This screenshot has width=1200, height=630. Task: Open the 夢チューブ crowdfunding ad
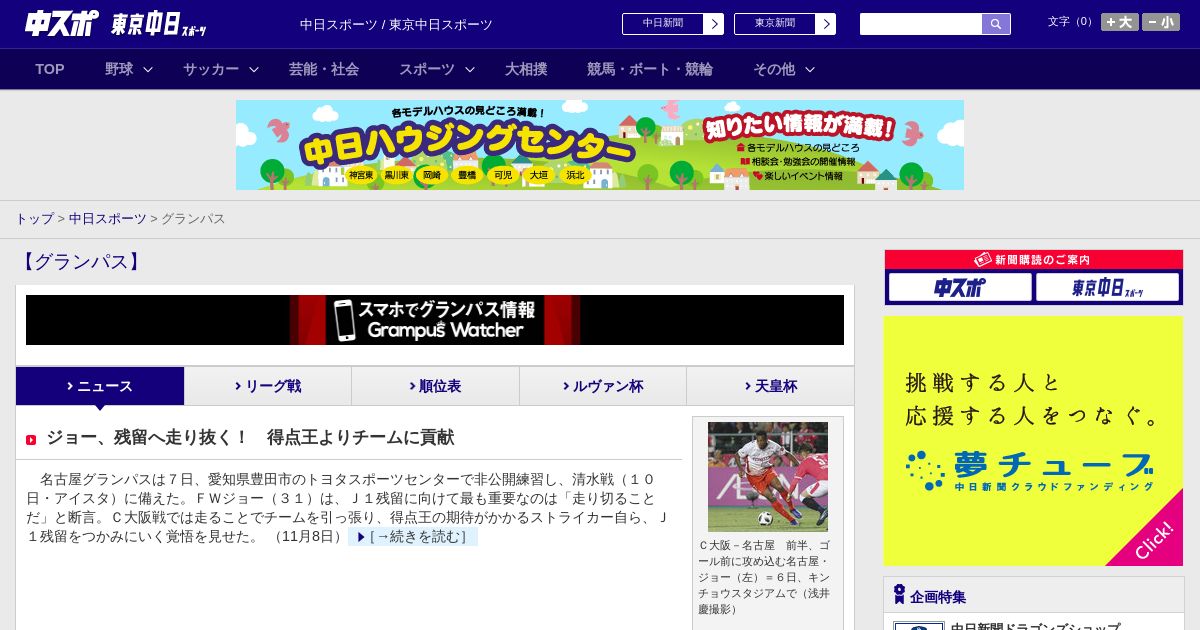click(1034, 441)
